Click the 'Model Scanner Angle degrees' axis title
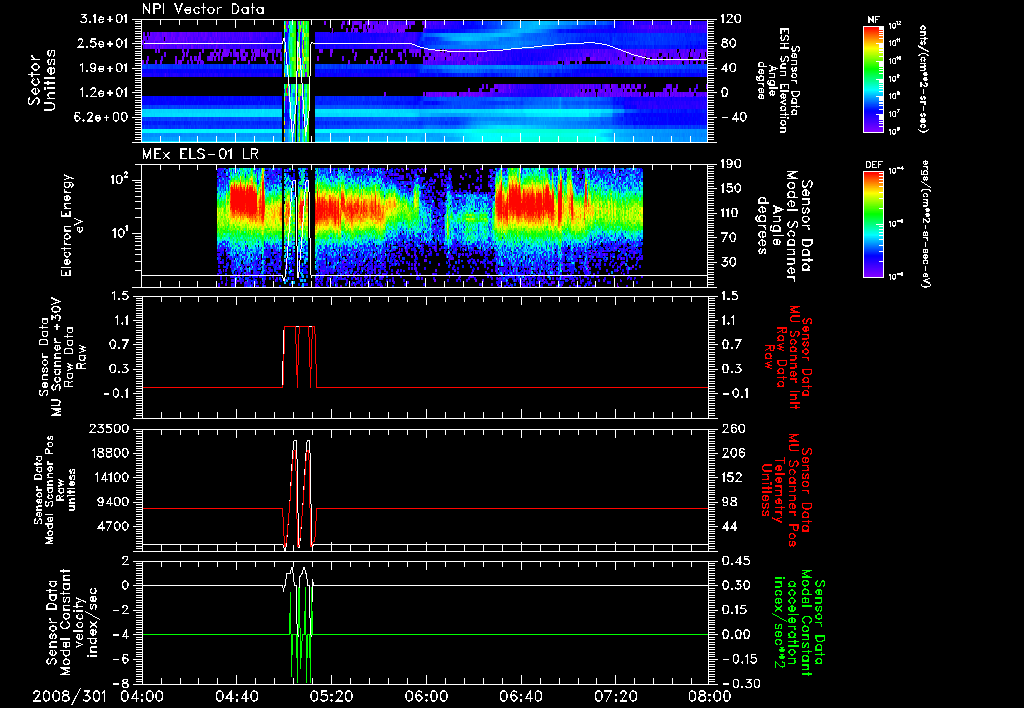1024x708 pixels. (784, 225)
